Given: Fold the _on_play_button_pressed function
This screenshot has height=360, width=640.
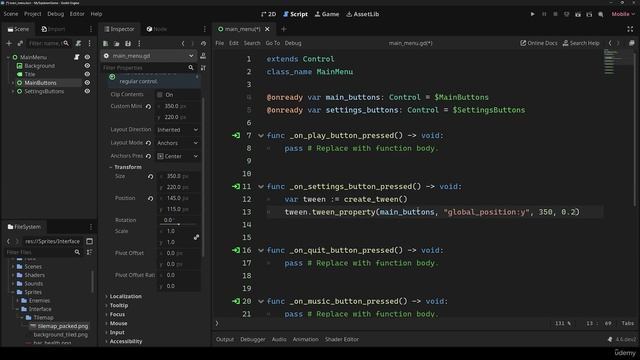Looking at the screenshot, I should (261, 136).
